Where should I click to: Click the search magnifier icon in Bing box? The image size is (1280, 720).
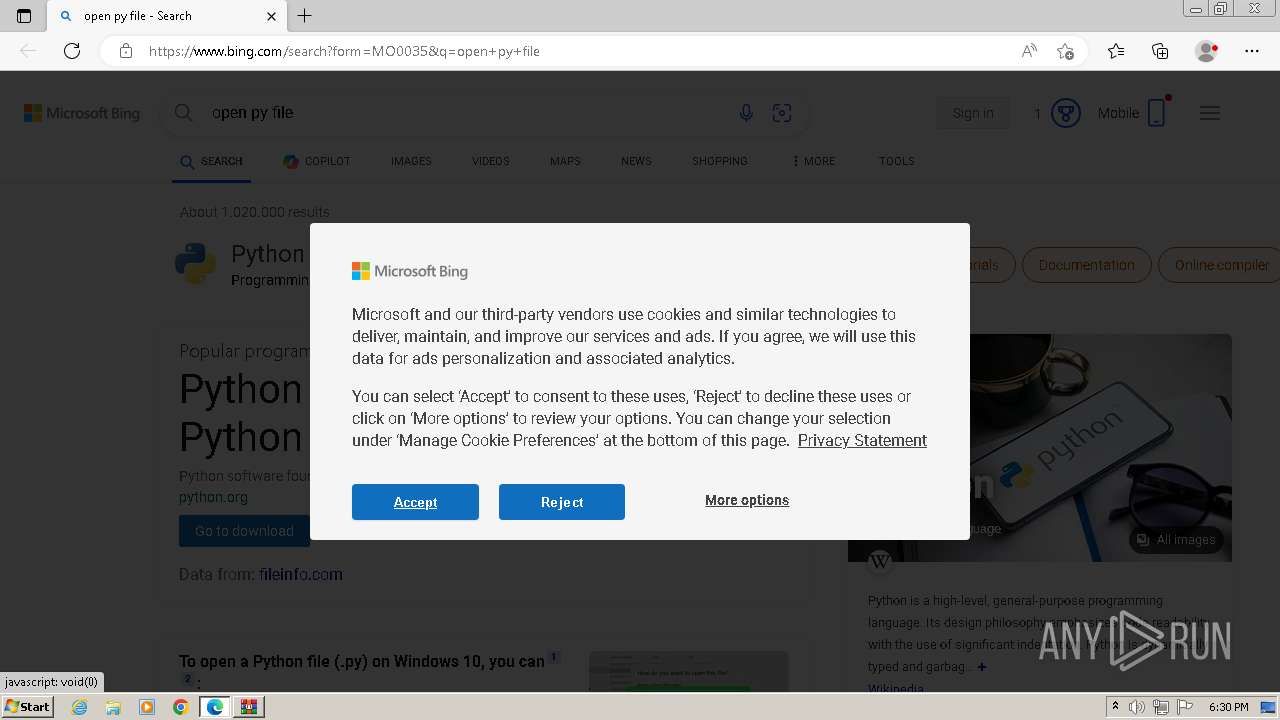pyautogui.click(x=184, y=113)
